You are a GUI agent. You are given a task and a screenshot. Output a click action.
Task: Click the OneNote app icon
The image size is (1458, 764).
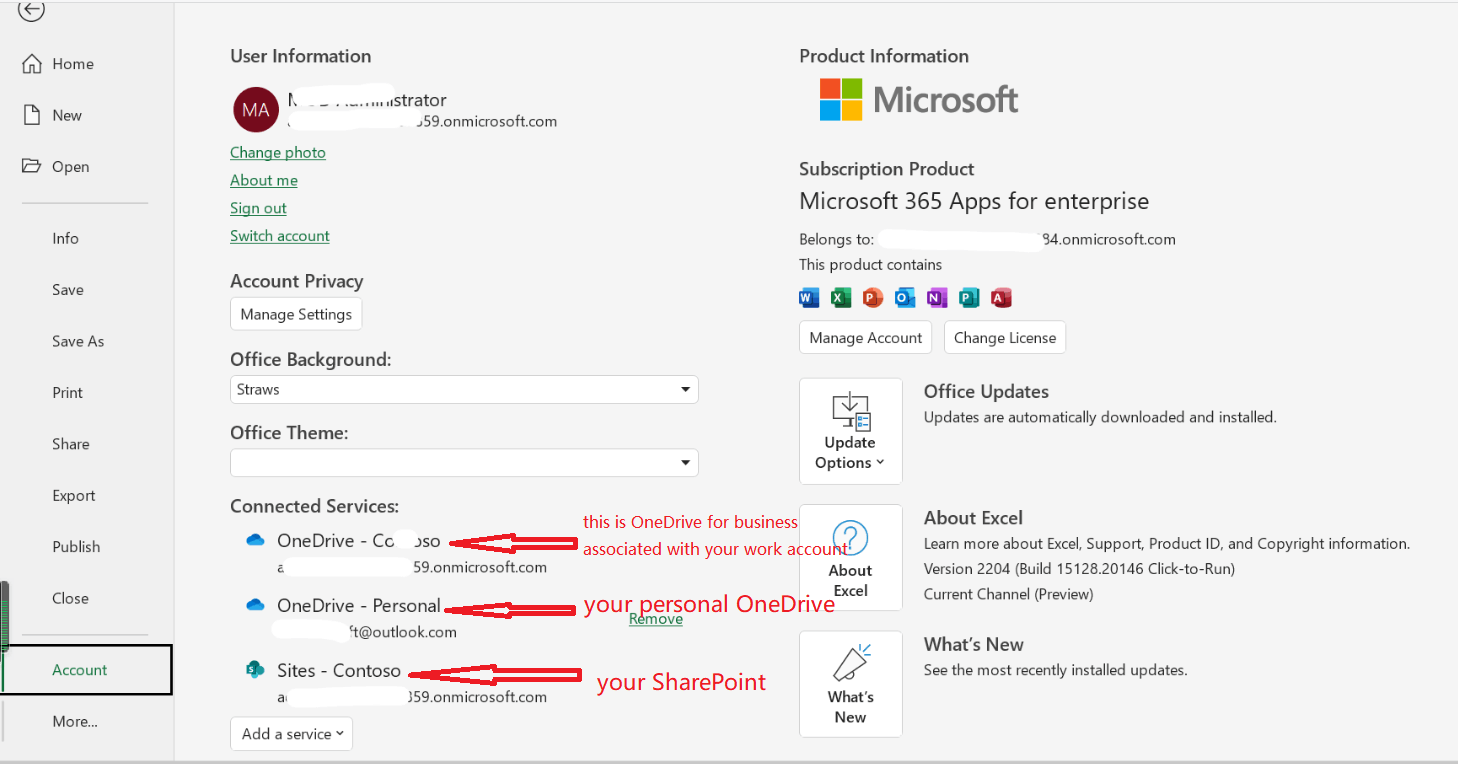(x=937, y=298)
